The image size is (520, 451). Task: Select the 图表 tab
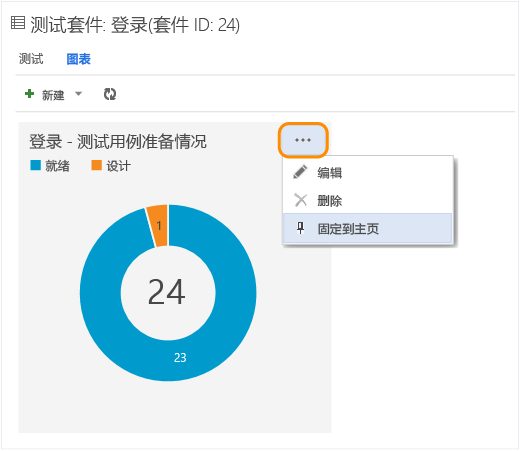tap(79, 59)
